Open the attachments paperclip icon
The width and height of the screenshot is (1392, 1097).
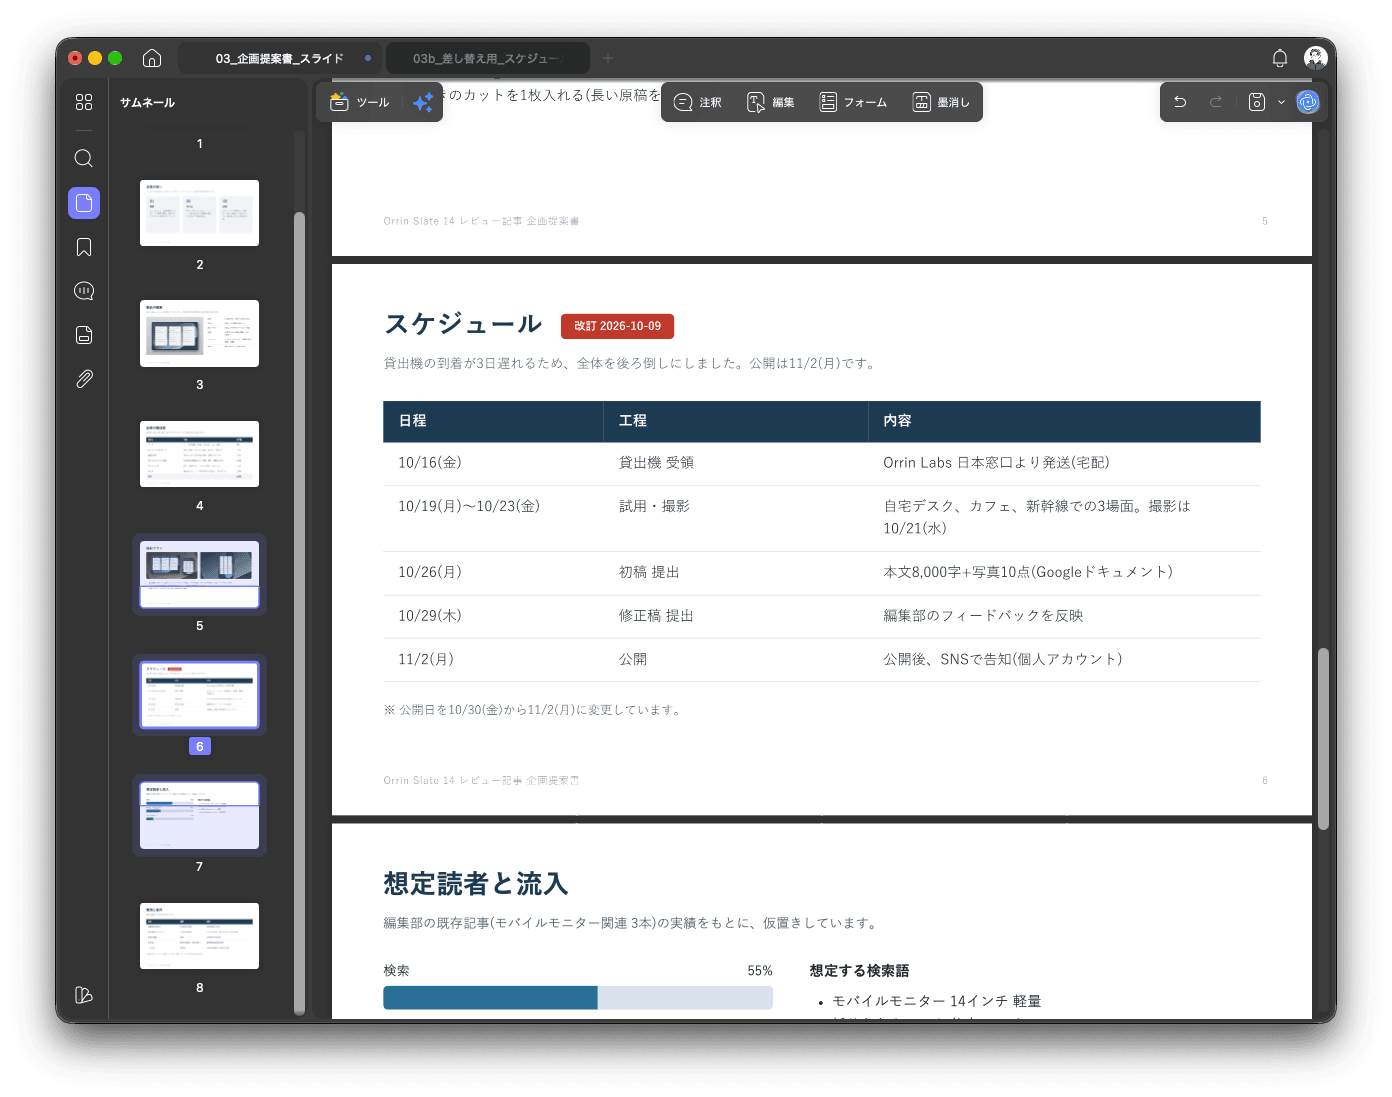coord(84,379)
